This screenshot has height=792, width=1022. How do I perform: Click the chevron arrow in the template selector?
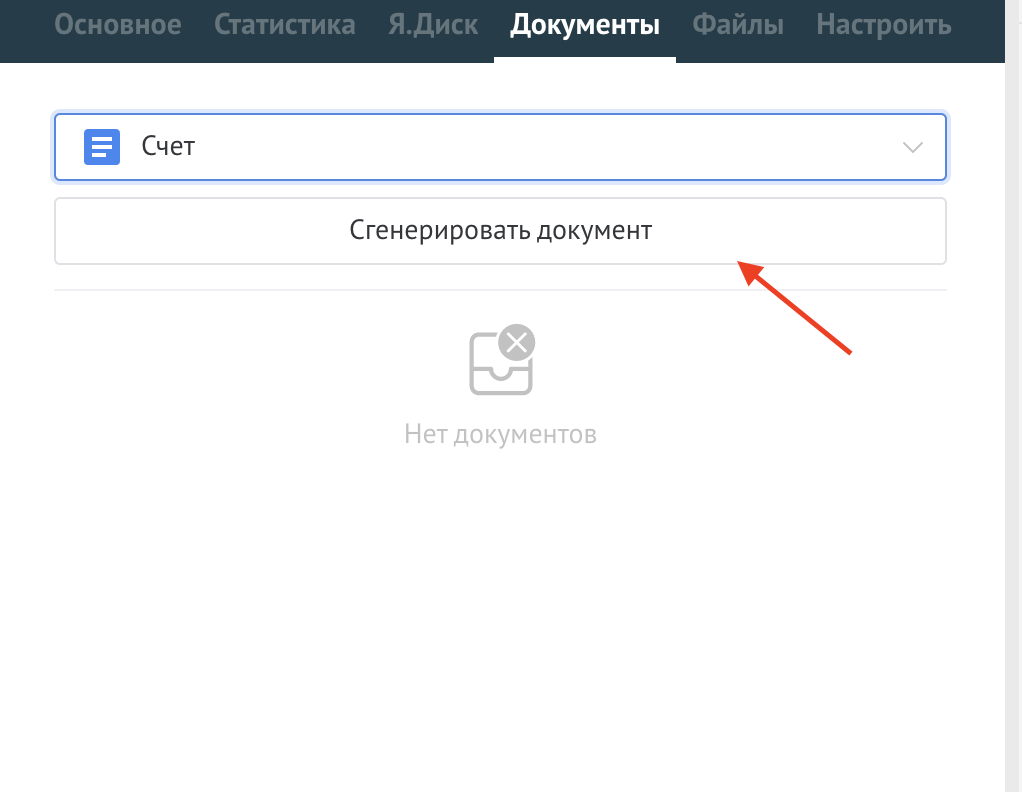pyautogui.click(x=912, y=148)
